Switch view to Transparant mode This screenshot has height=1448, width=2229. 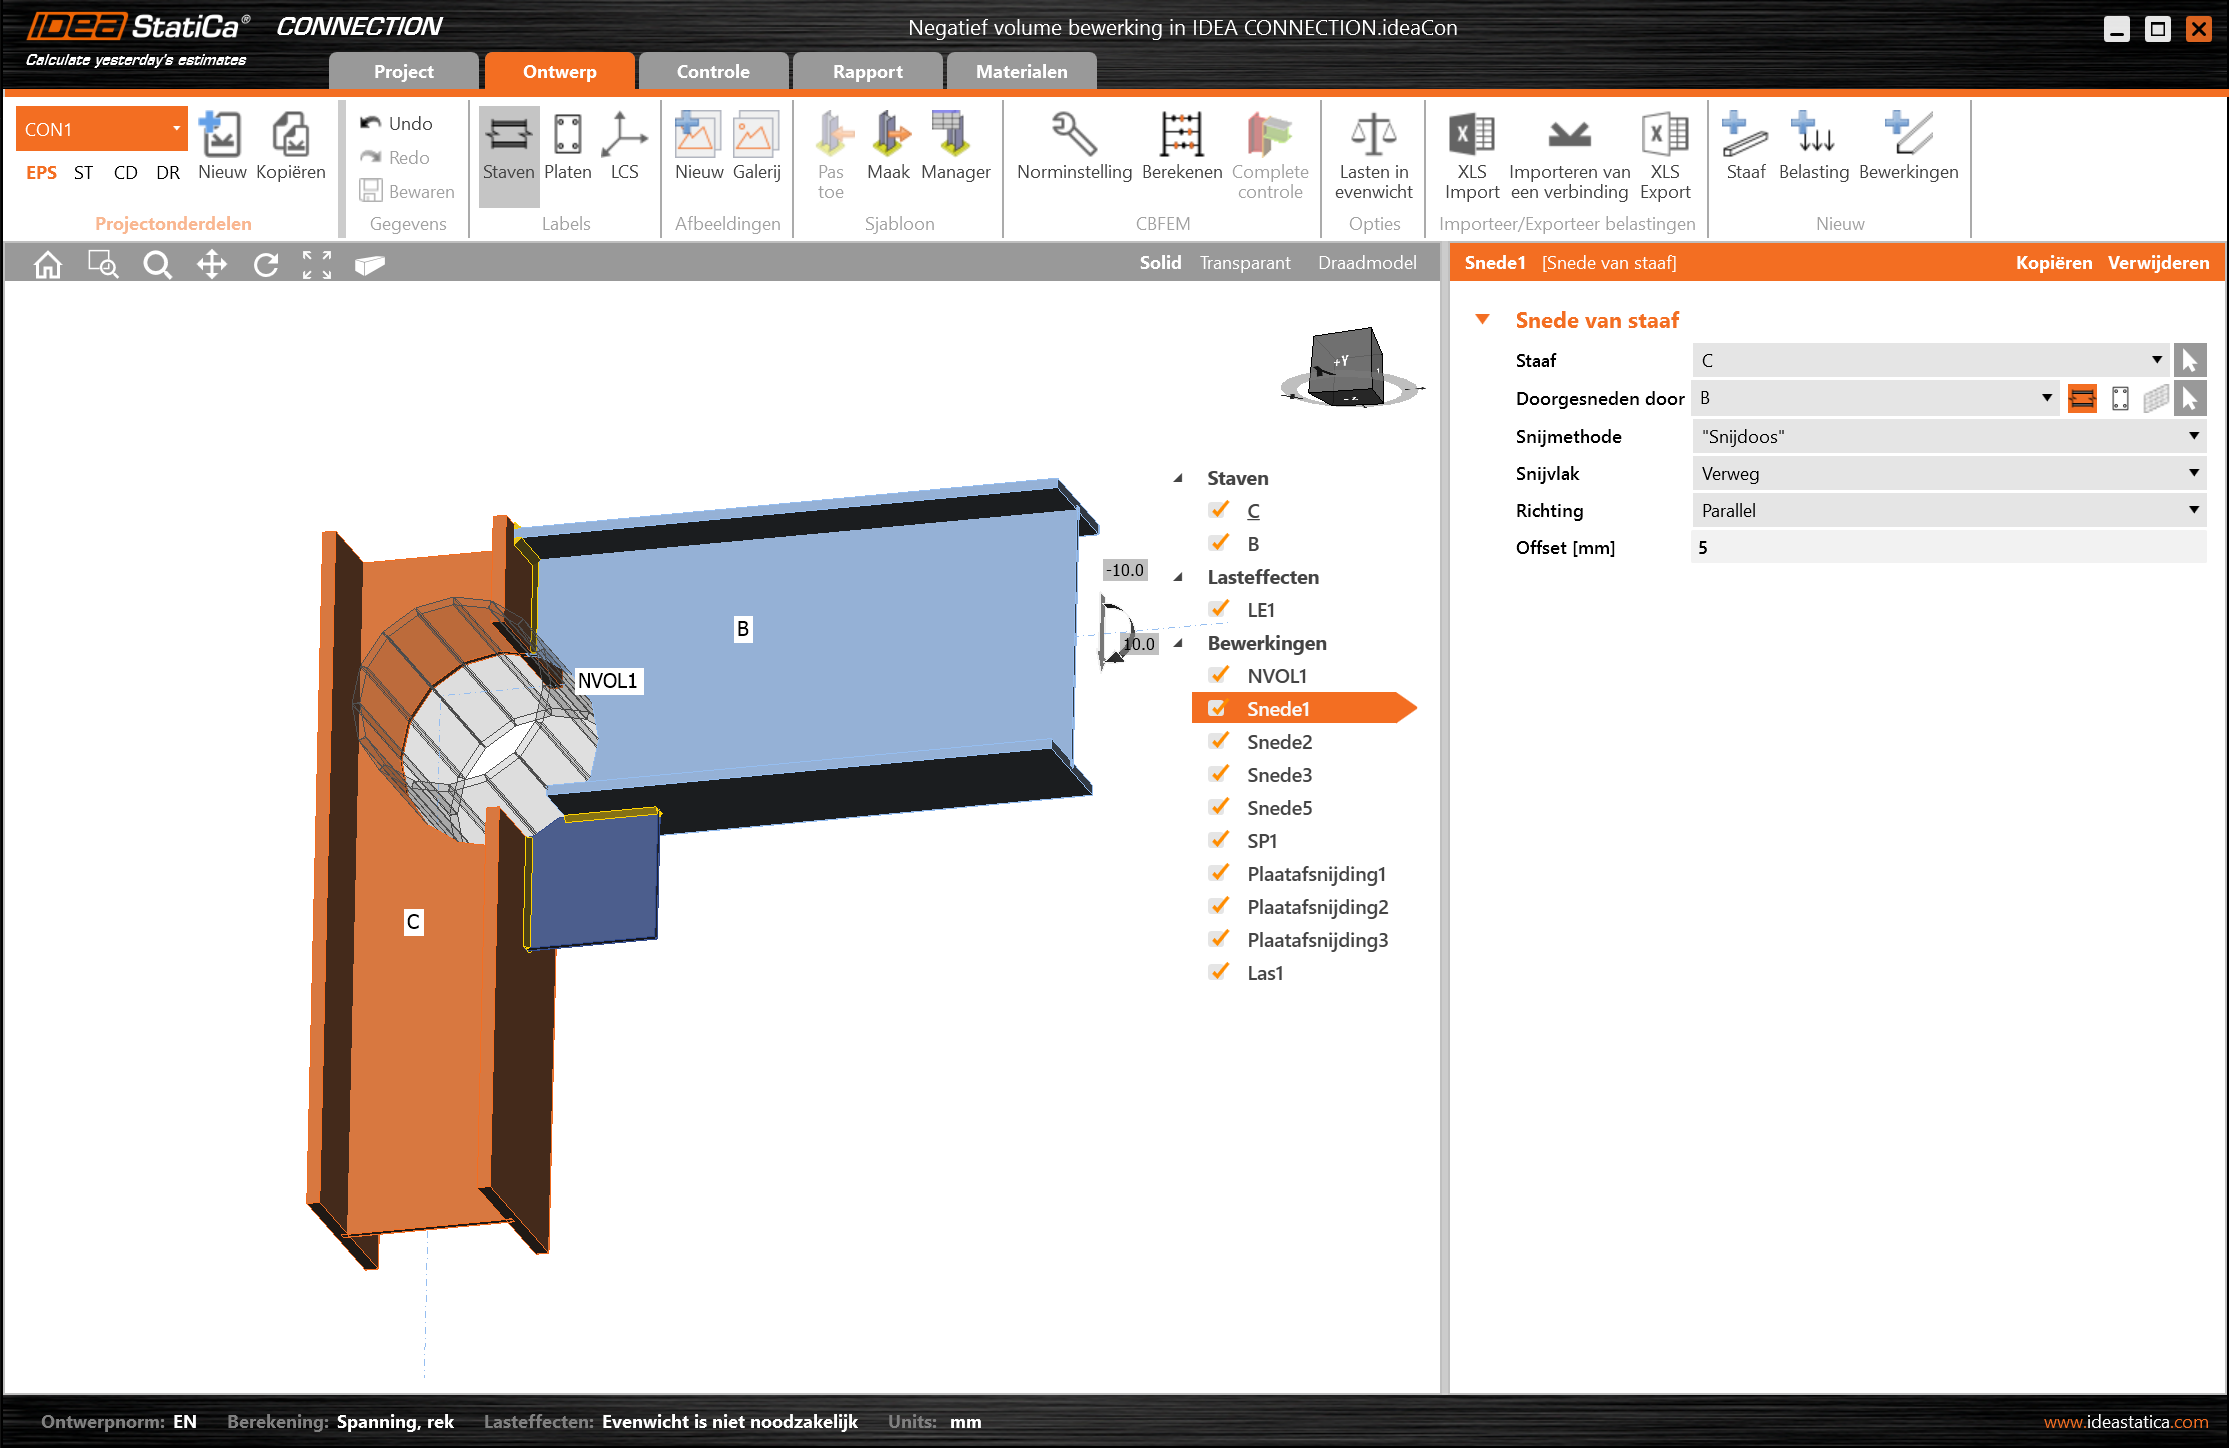click(1244, 263)
